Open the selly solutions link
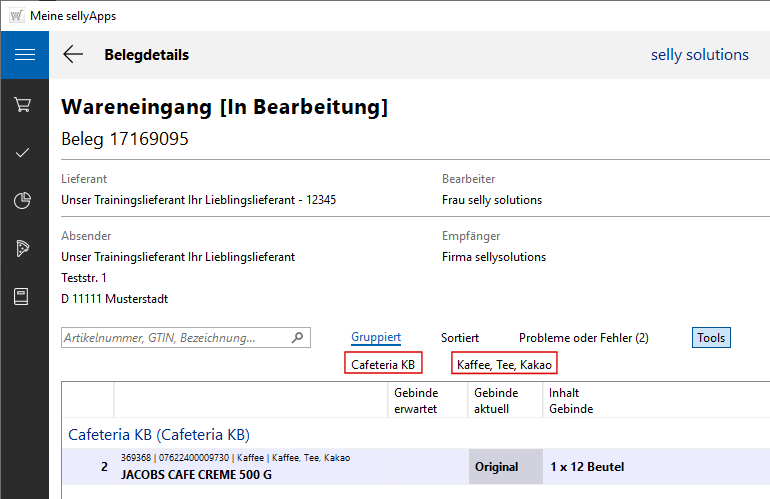Viewport: 770px width, 499px height. 699,55
